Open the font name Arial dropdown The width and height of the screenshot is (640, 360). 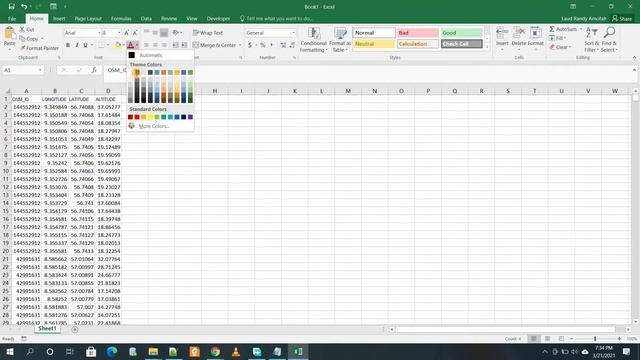(99, 33)
